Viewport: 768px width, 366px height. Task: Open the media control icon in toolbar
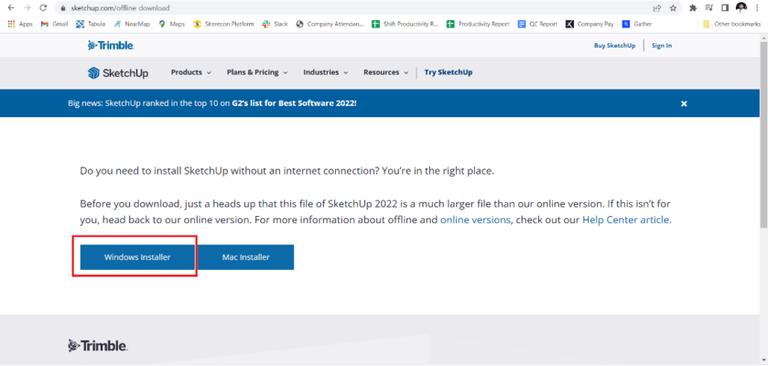[709, 8]
